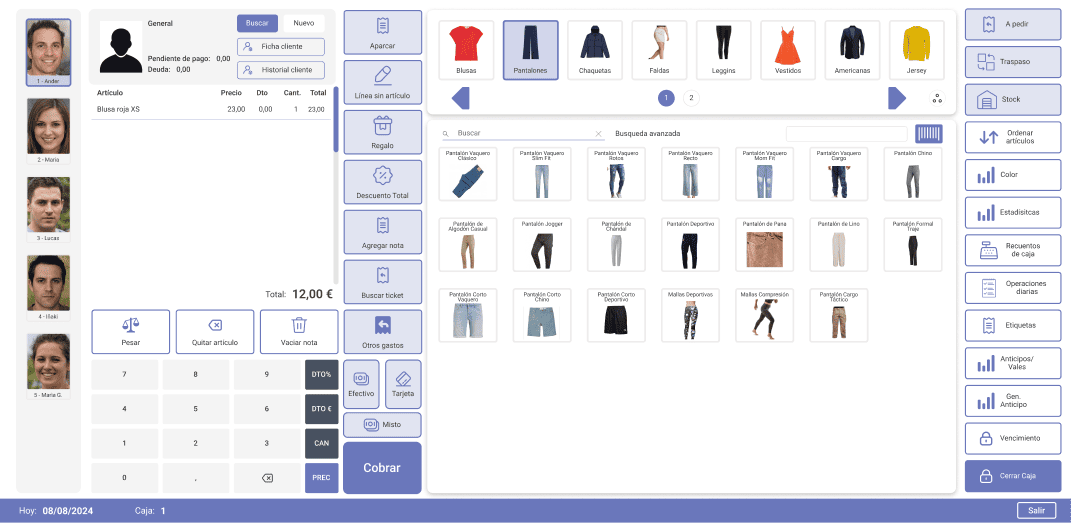
Task: Click Ordenar artículos
Action: [1013, 137]
